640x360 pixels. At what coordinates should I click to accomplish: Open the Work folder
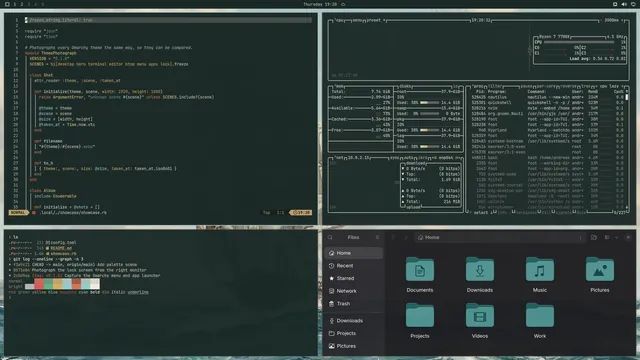click(x=540, y=320)
